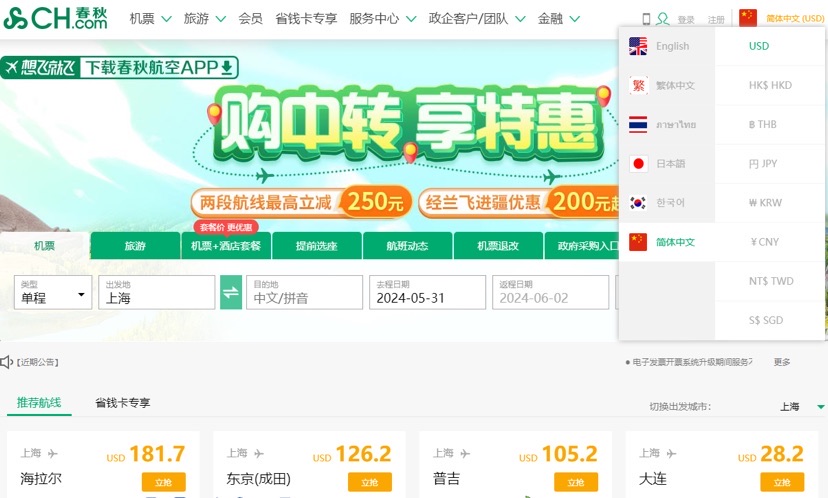Click the 出发地 field showing 上海
Screen dimensions: 828x498
(156, 292)
